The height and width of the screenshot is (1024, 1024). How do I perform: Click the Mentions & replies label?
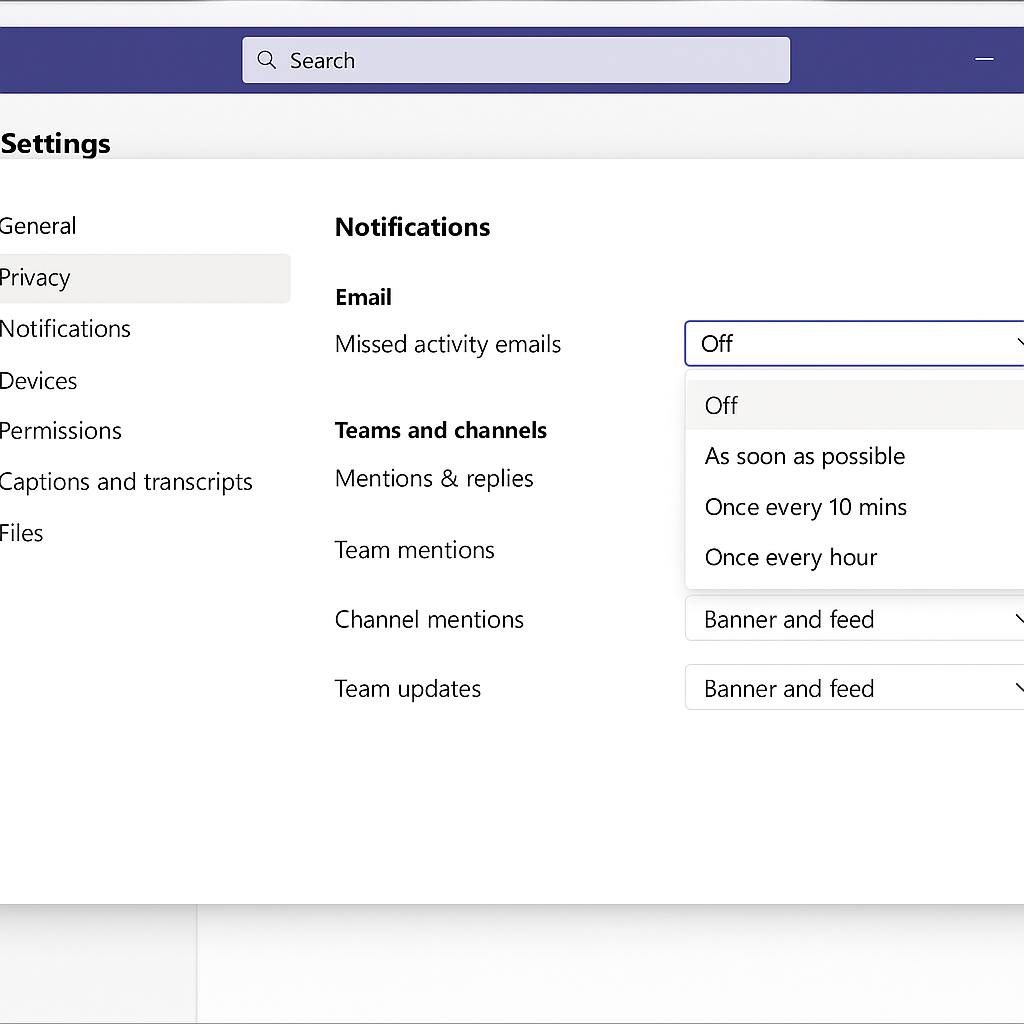tap(434, 479)
